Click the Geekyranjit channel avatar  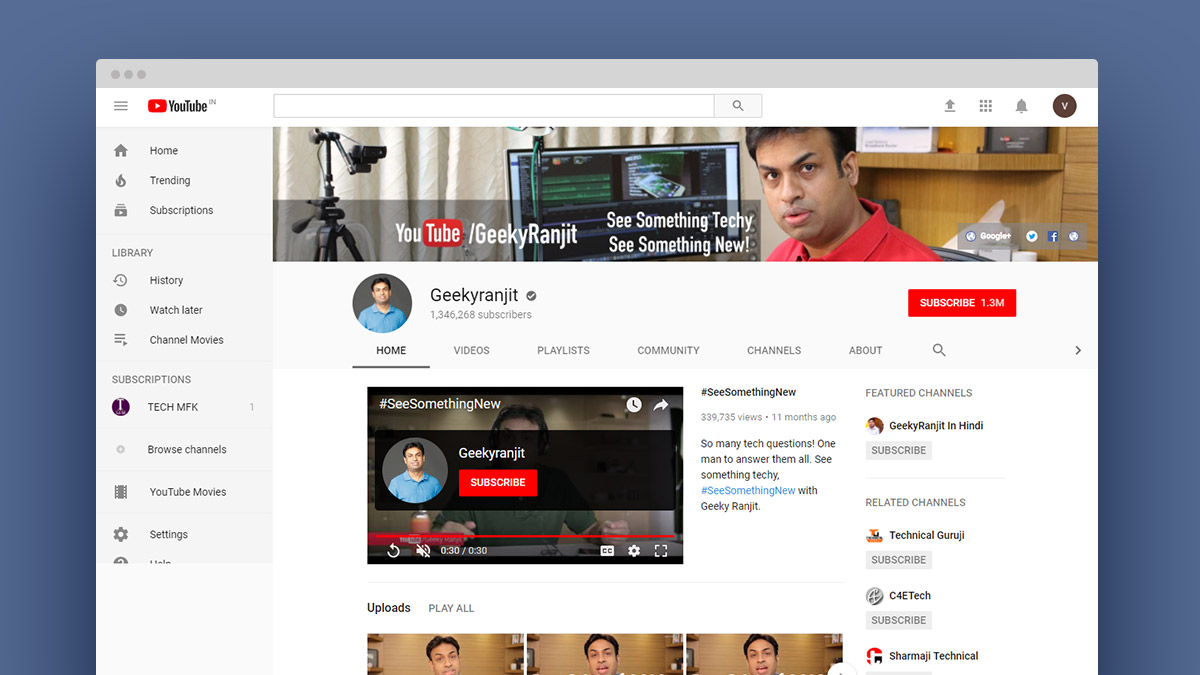tap(382, 303)
